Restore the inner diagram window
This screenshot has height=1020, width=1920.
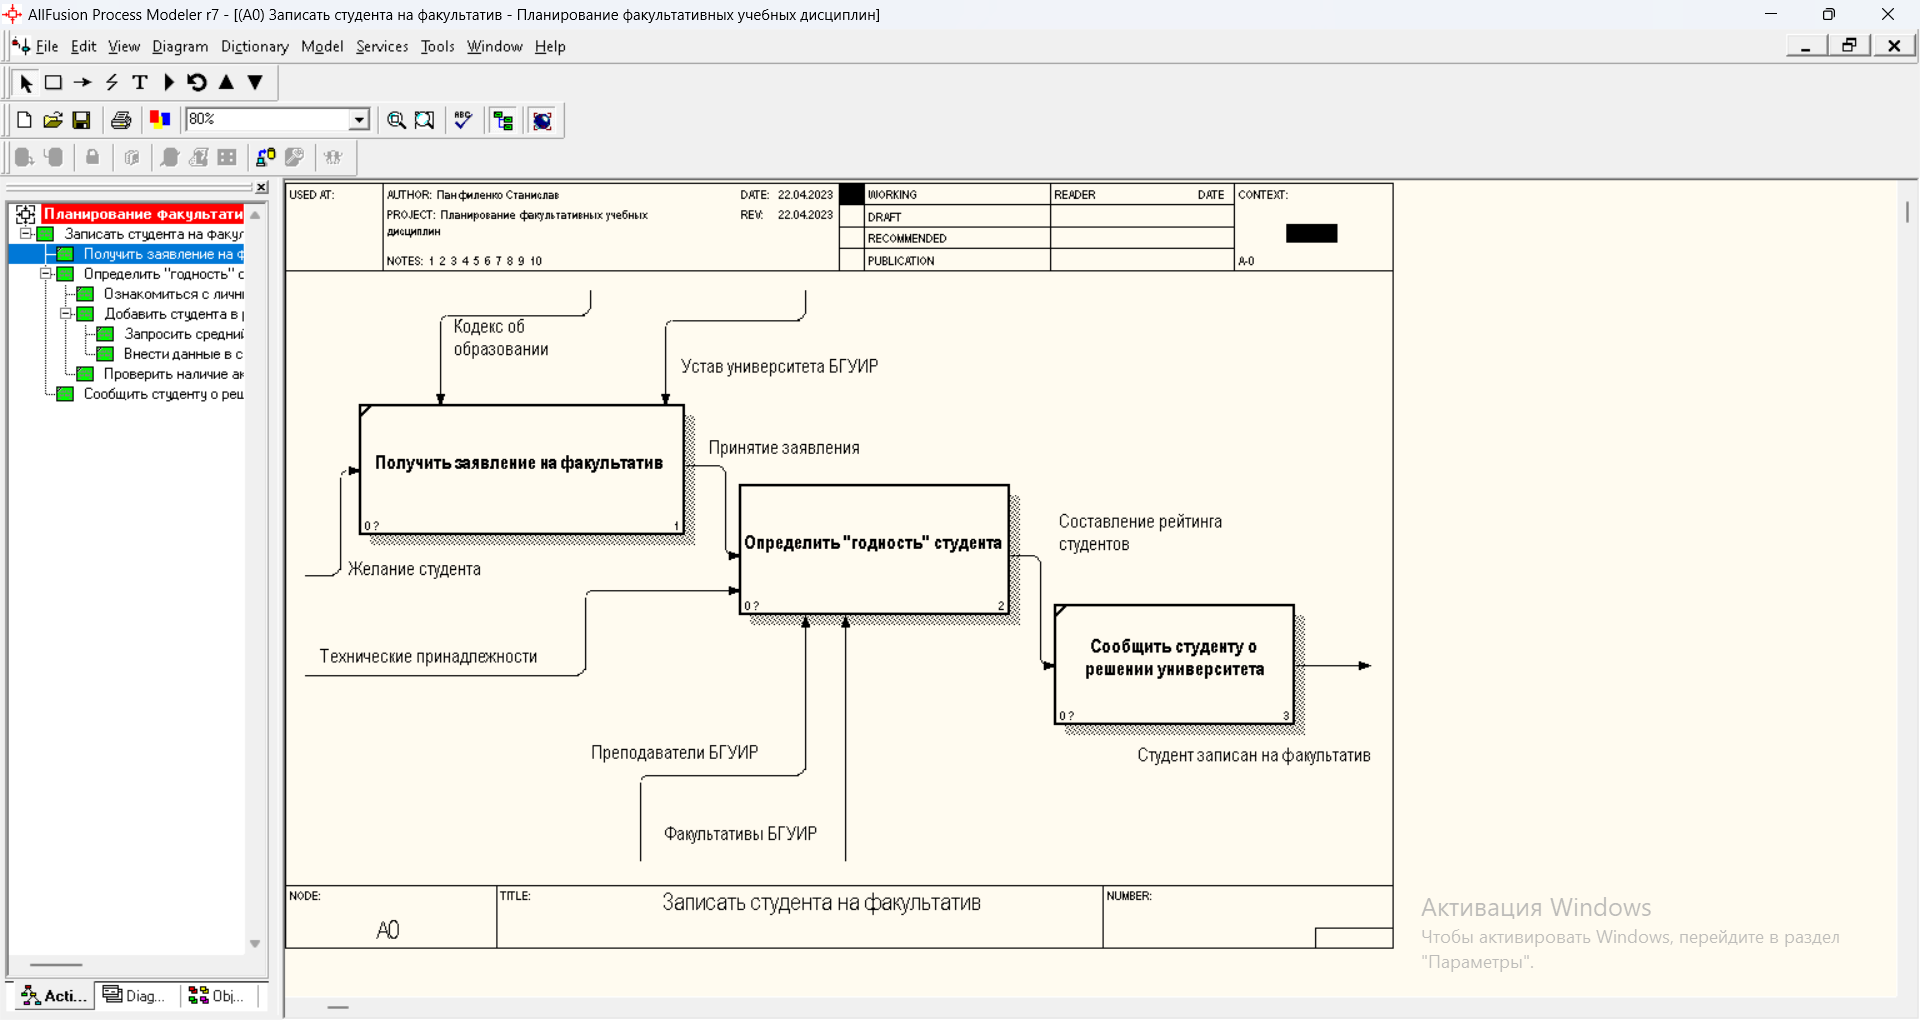tap(1849, 45)
